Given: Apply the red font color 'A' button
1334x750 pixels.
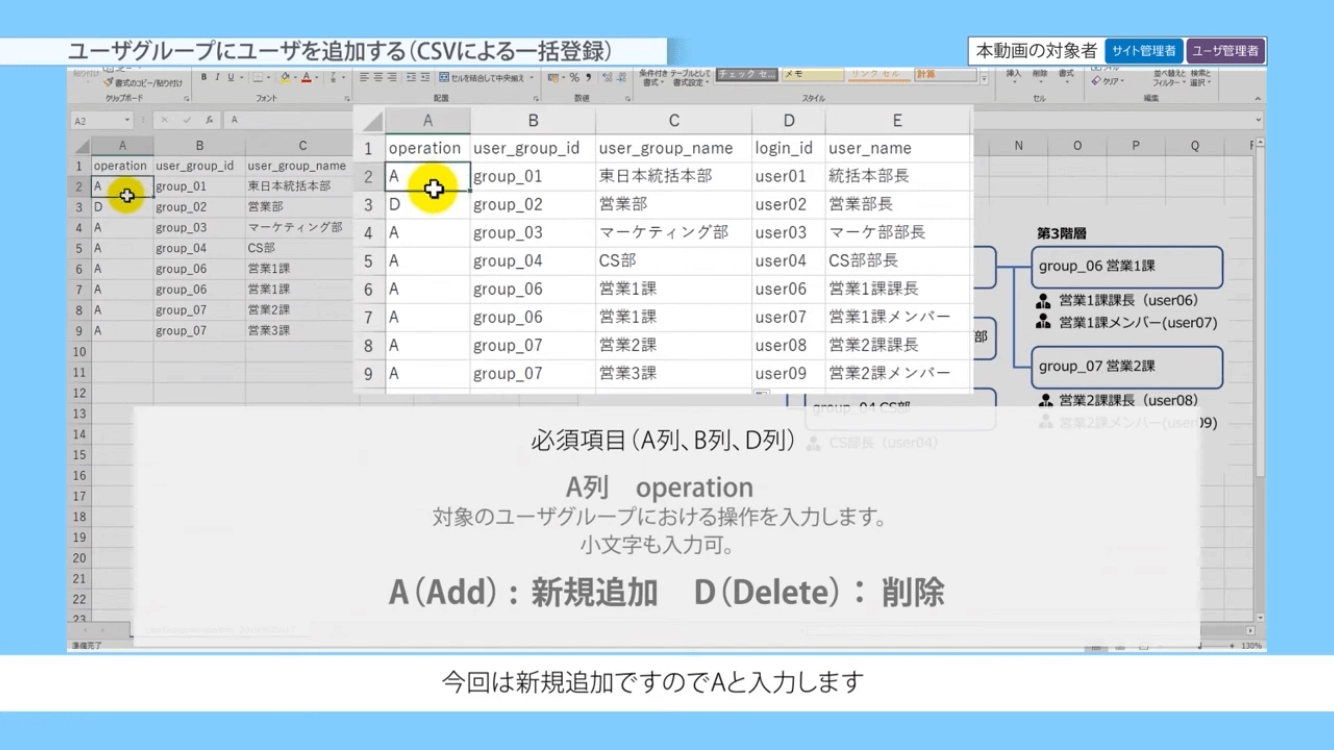Looking at the screenshot, I should pos(306,78).
